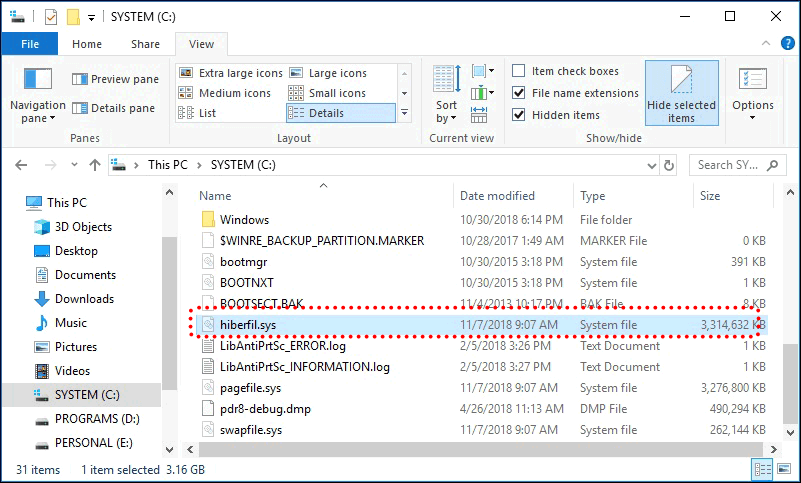Click the Up arrow navigation icon
Viewport: 801px width, 483px height.
[95, 165]
